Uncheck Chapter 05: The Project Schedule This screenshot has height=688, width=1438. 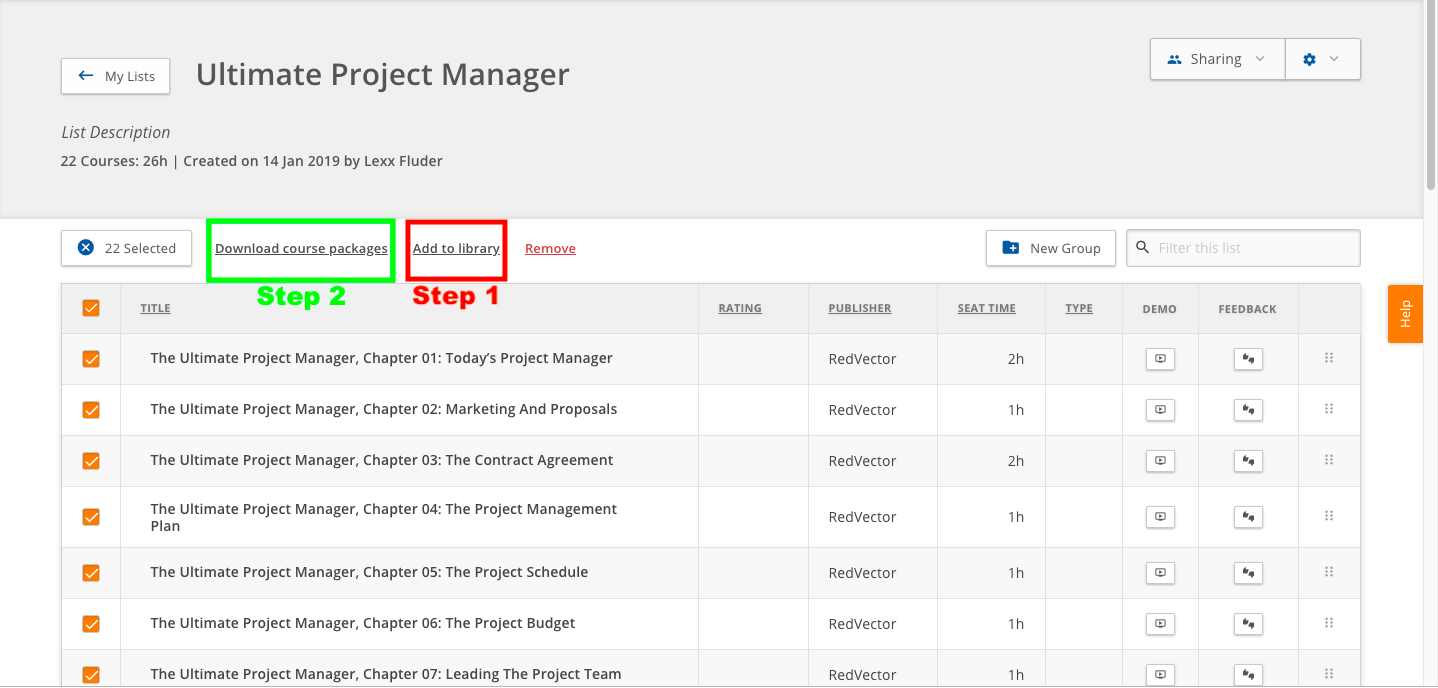point(91,572)
